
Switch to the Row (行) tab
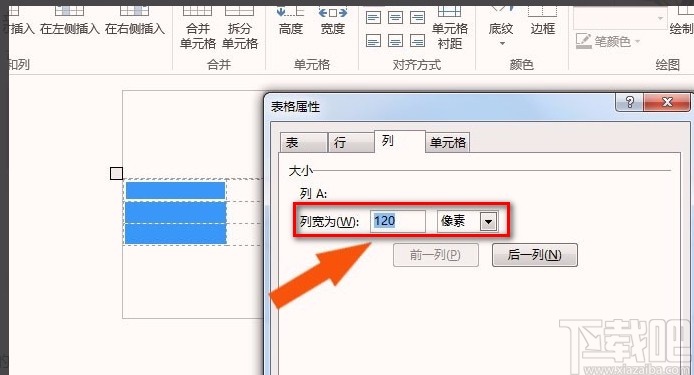tap(351, 143)
